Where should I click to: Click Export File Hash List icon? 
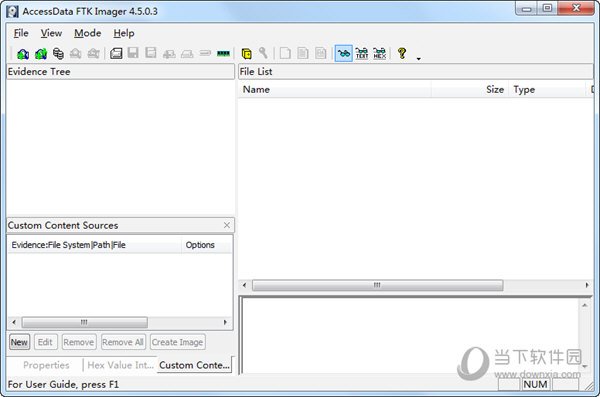click(303, 53)
